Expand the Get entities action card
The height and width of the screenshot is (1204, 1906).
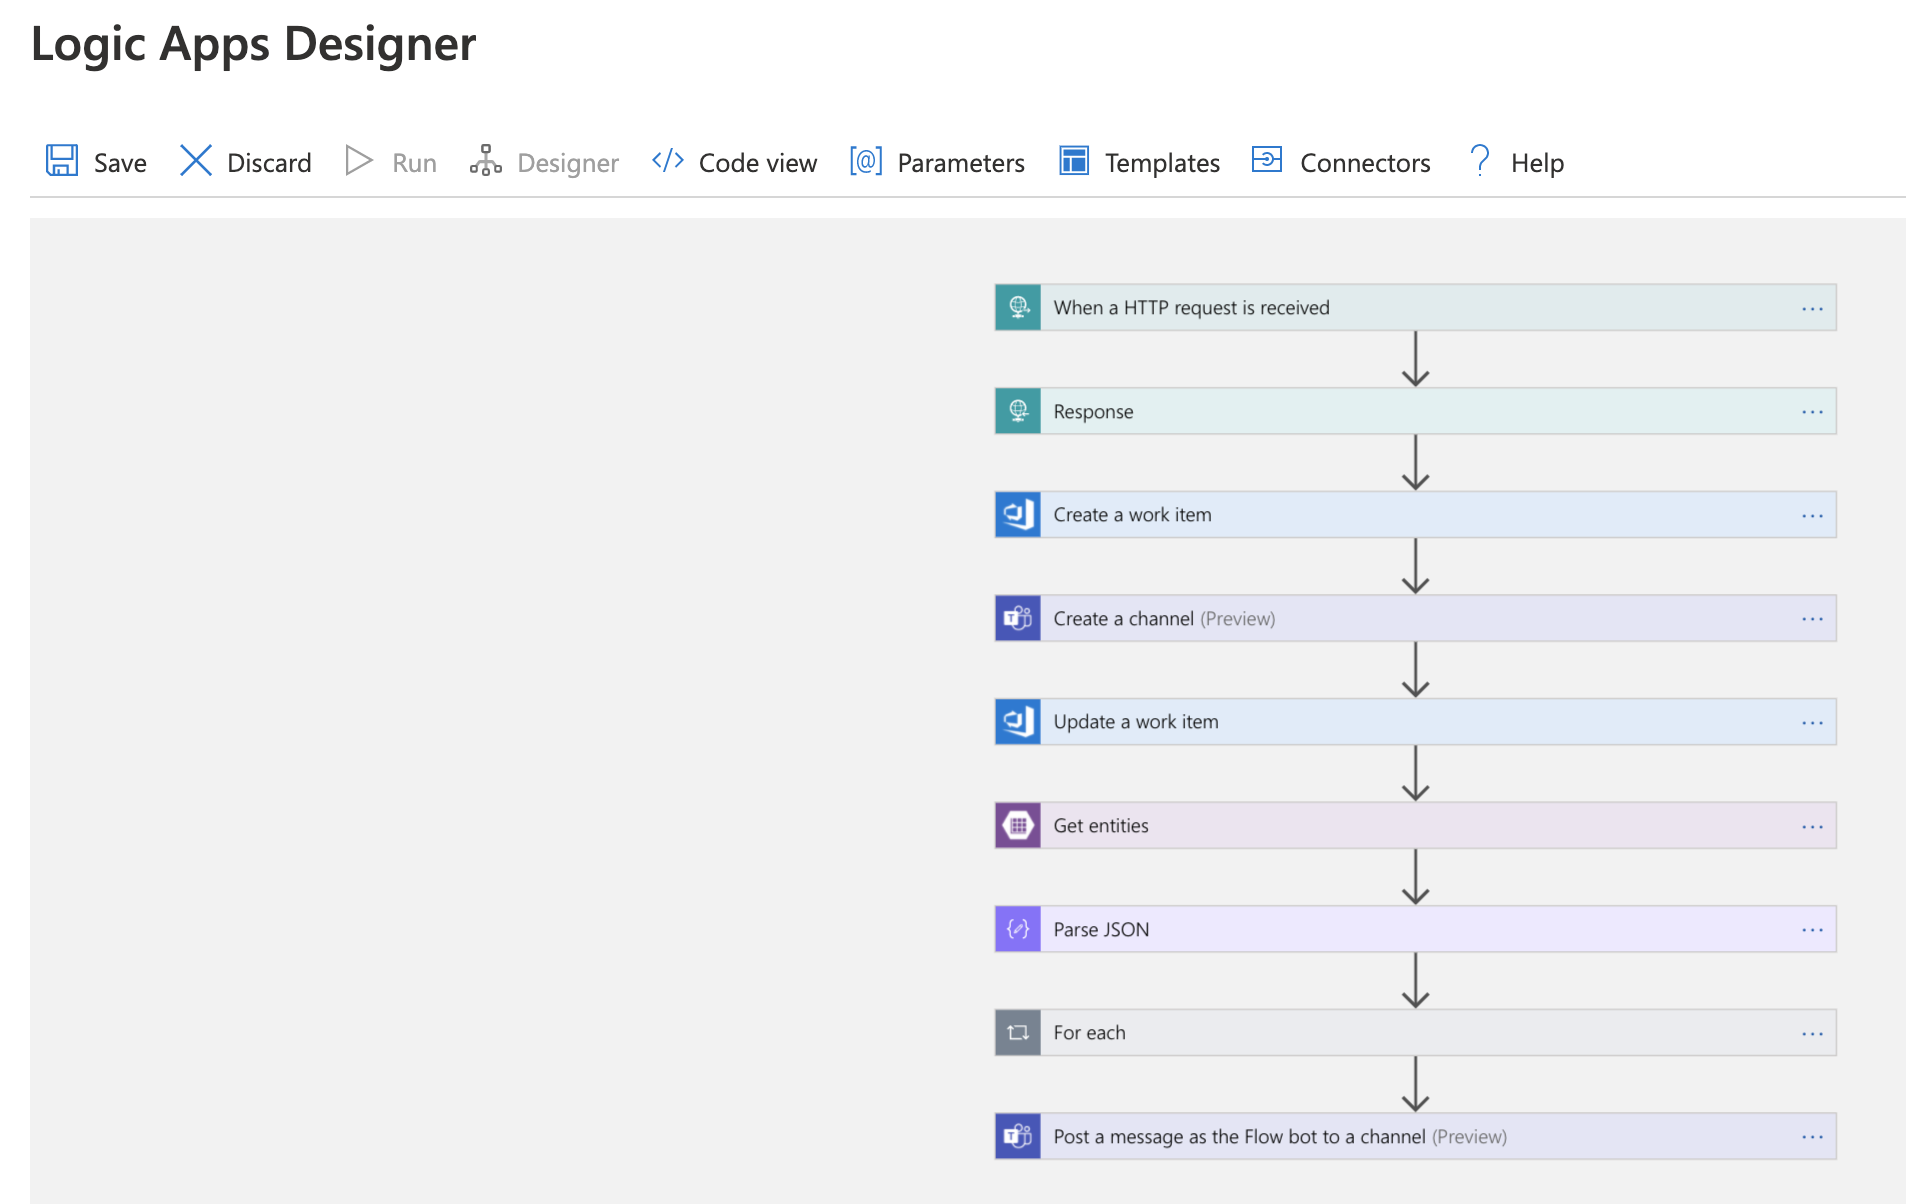(x=1415, y=826)
